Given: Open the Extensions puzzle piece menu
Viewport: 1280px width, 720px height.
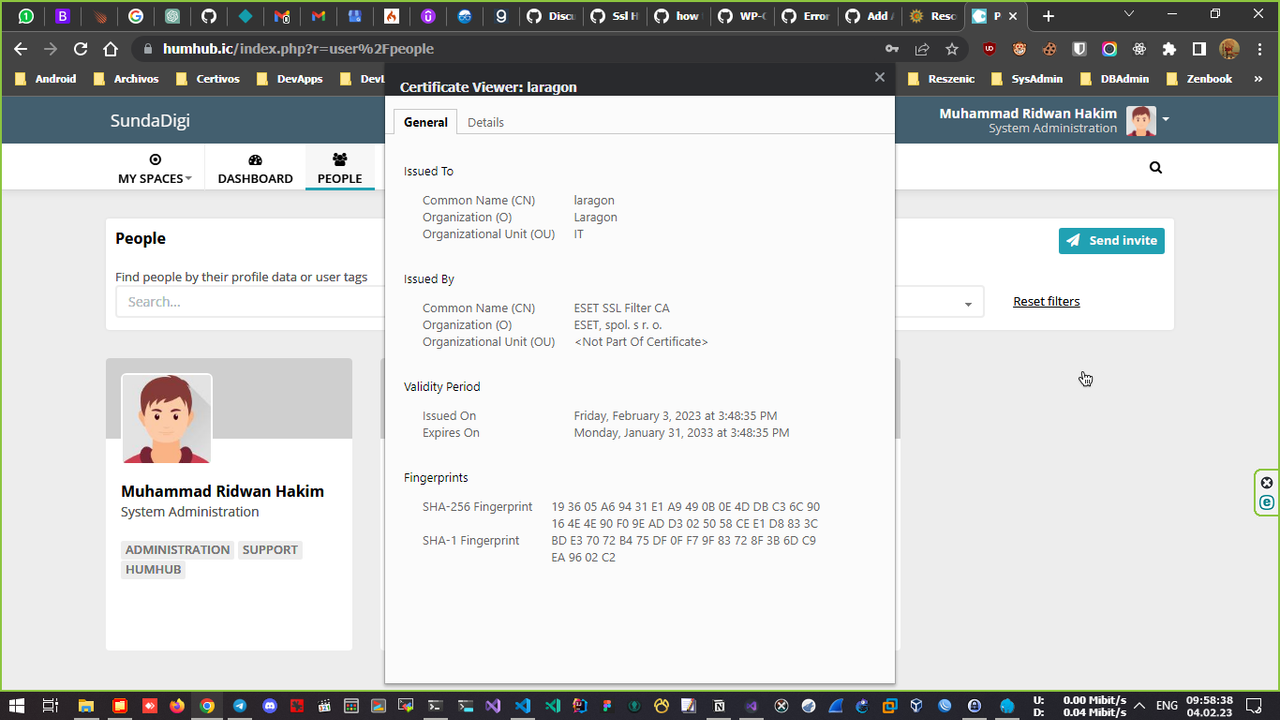Looking at the screenshot, I should [1169, 49].
